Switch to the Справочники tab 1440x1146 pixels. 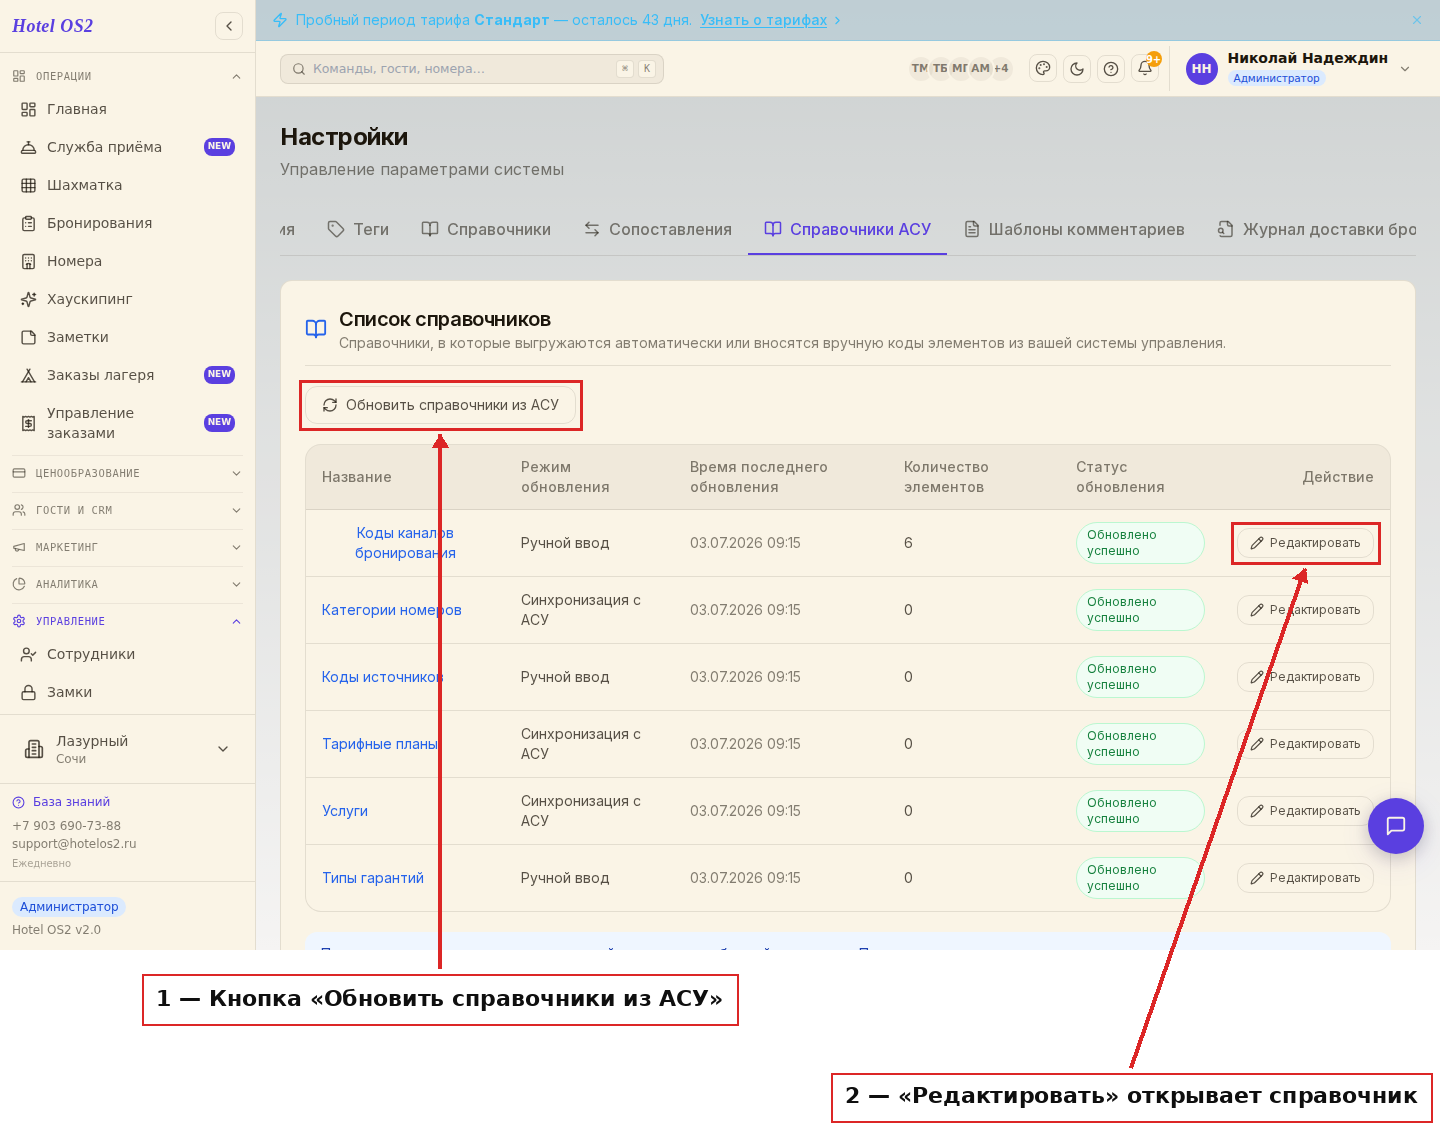click(486, 229)
